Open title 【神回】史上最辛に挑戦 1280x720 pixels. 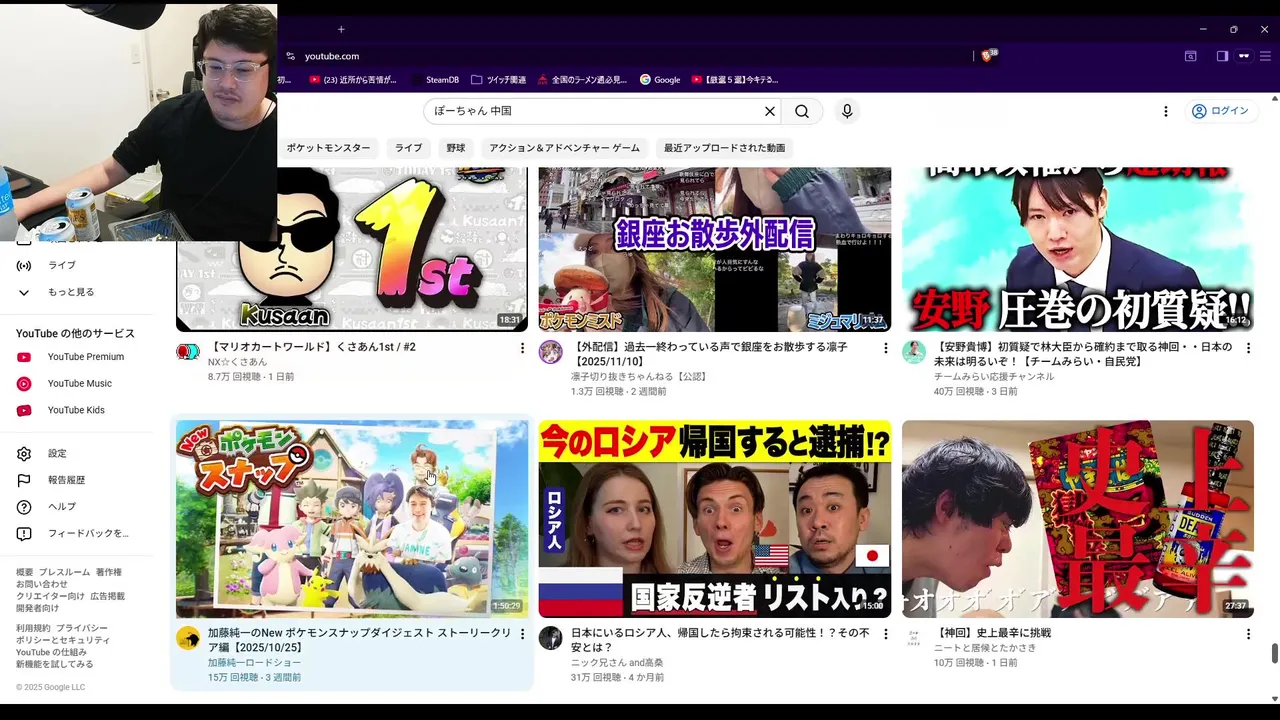click(x=993, y=633)
